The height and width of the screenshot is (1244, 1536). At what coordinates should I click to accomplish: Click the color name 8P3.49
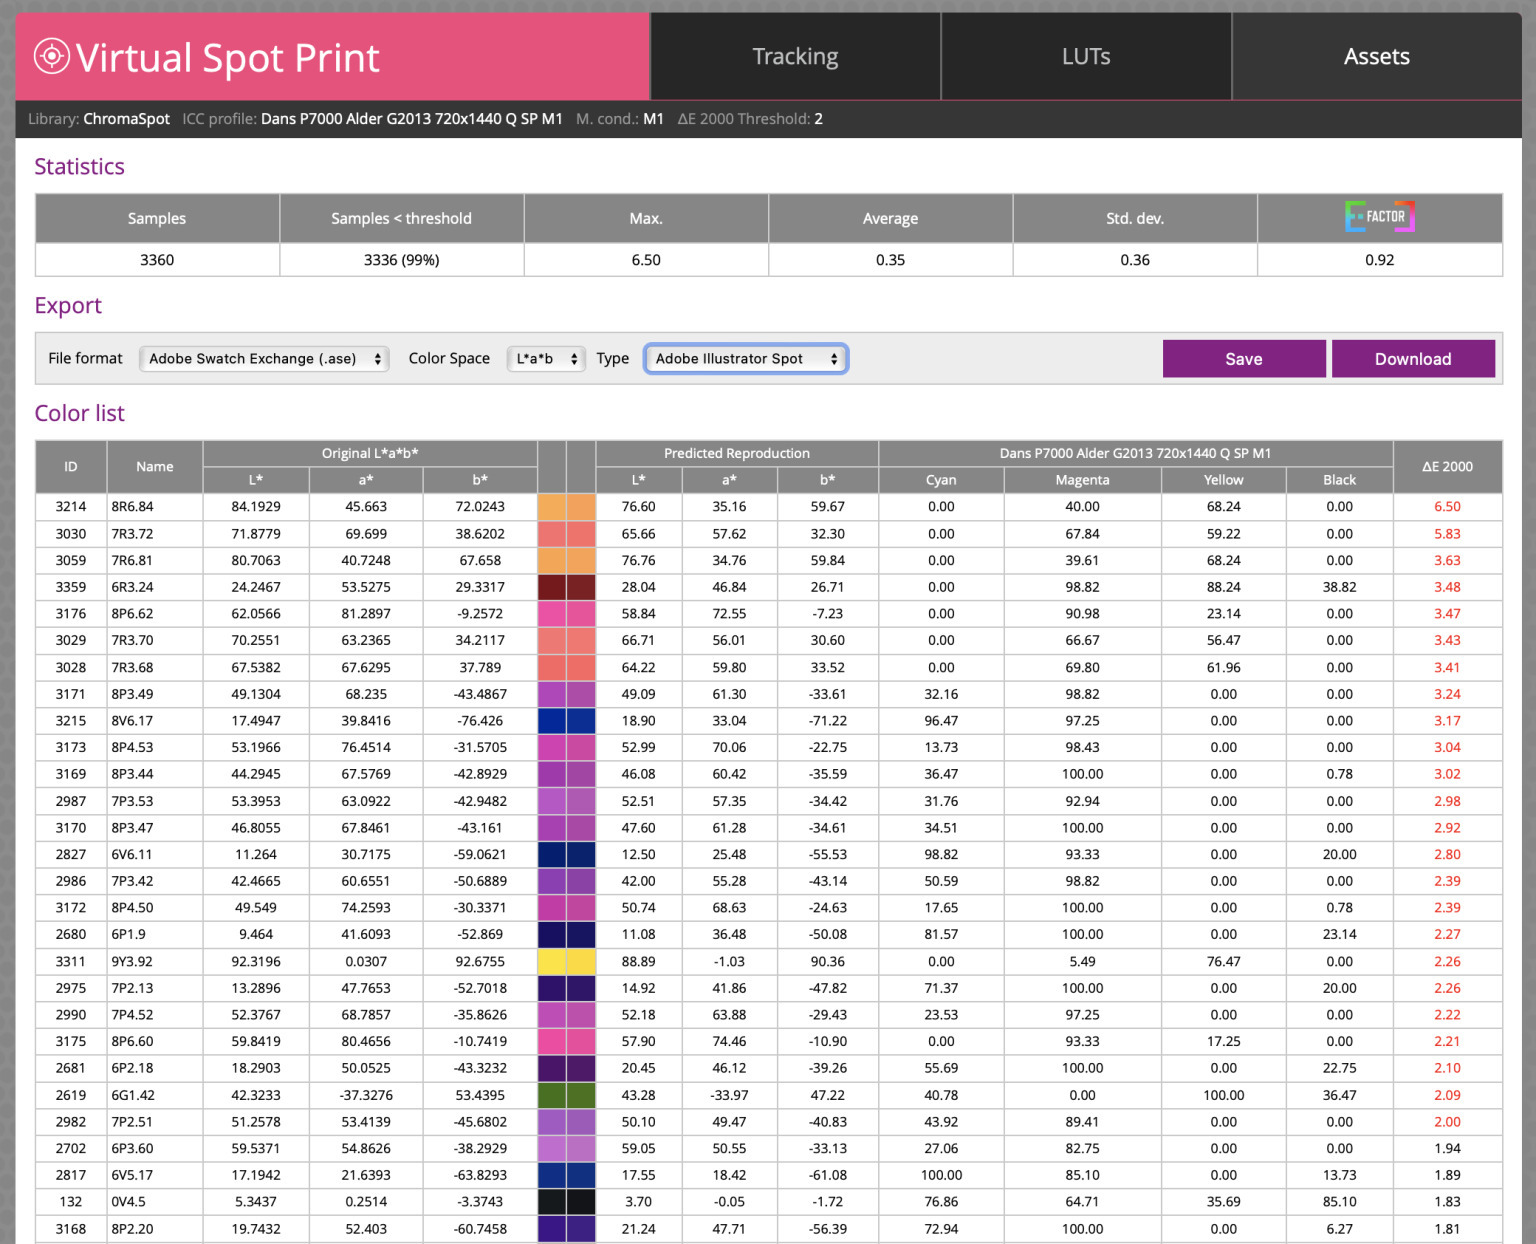pos(132,694)
